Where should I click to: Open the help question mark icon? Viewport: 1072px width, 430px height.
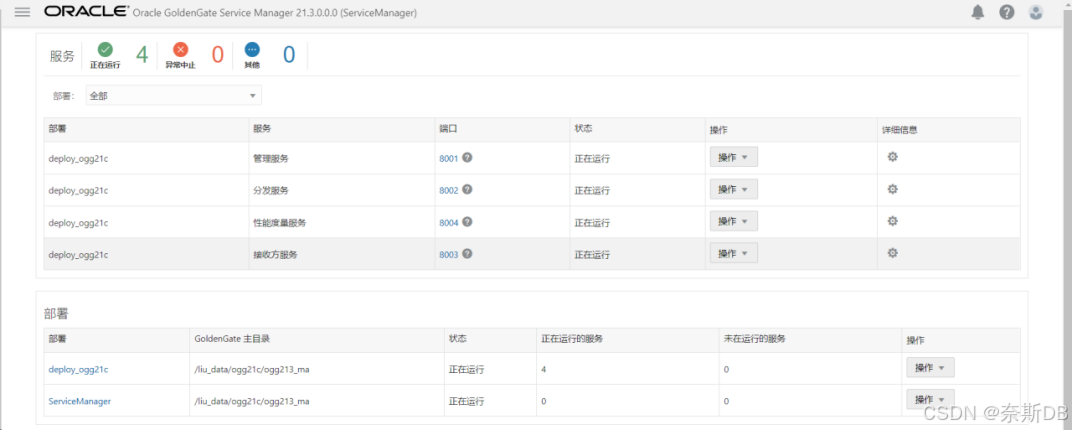pos(1006,12)
